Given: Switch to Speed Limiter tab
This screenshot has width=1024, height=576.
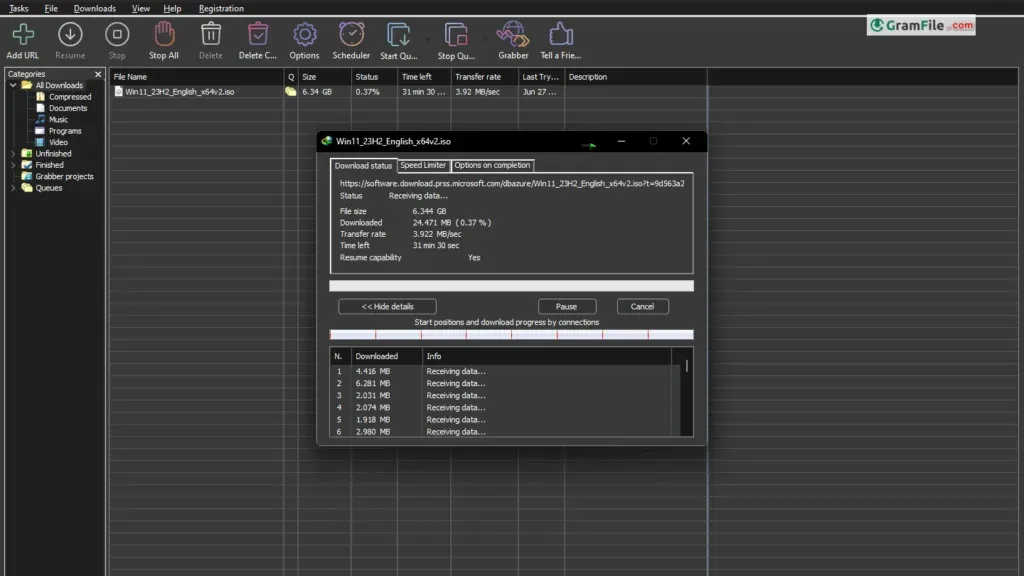Looking at the screenshot, I should 423,165.
